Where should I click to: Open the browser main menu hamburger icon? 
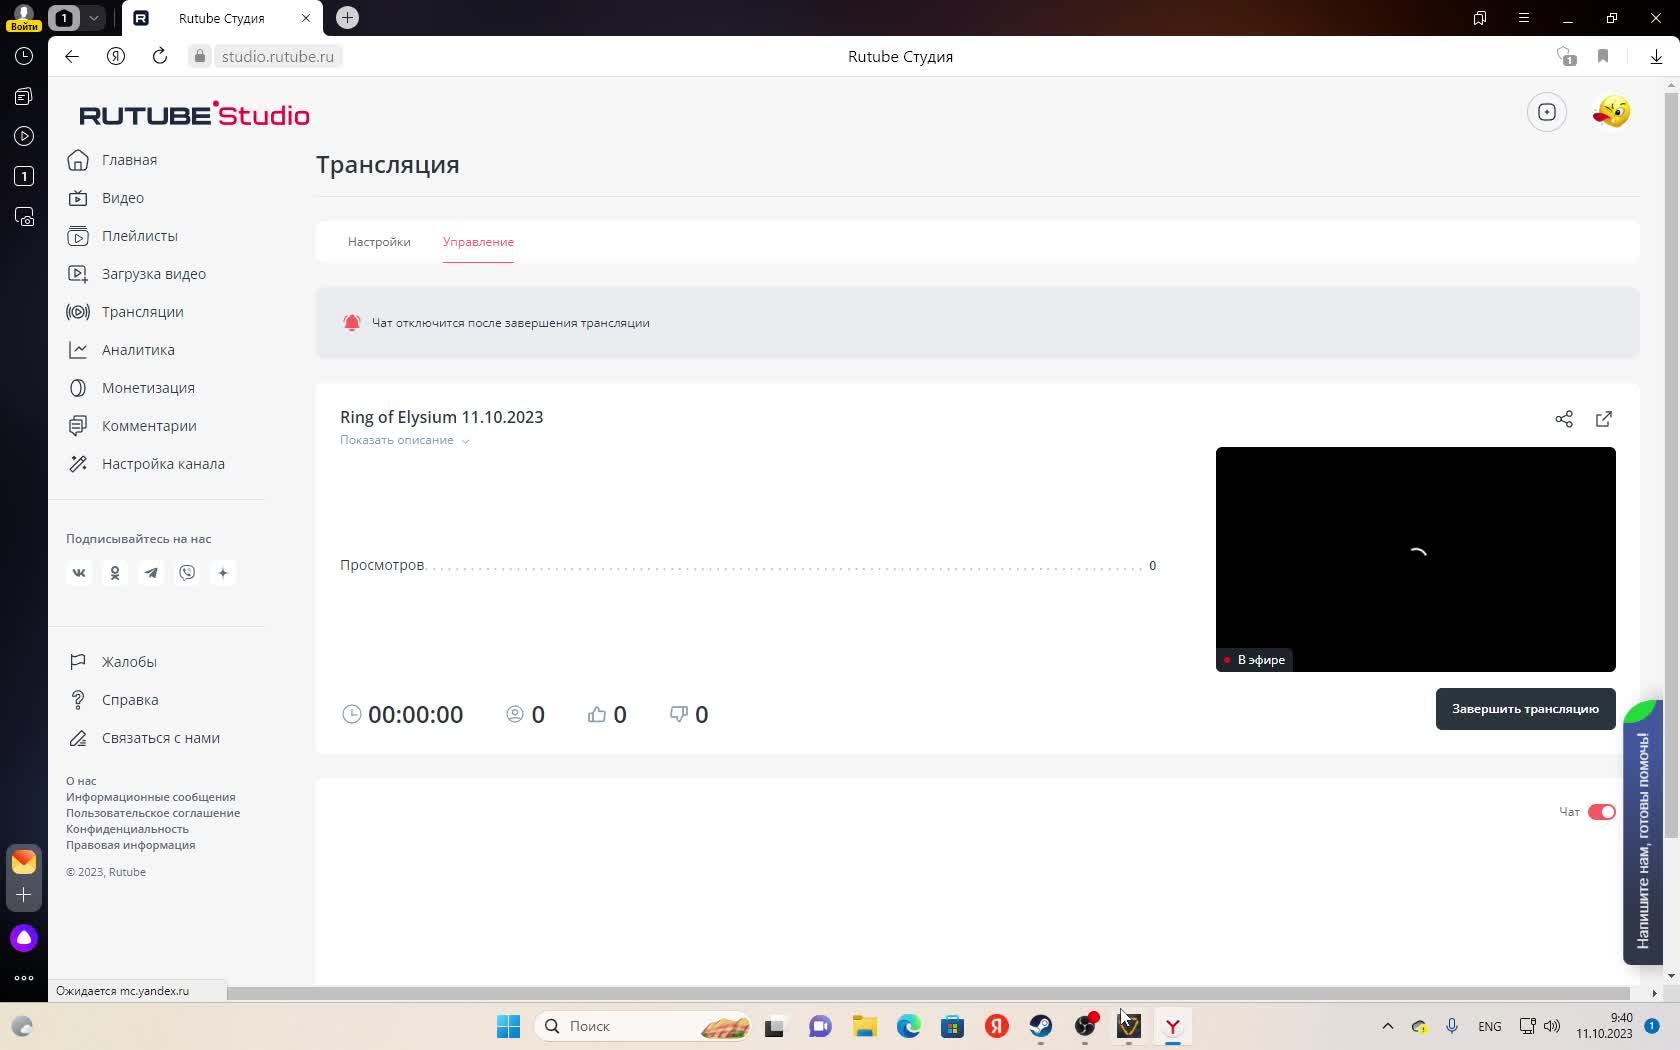click(x=1523, y=18)
